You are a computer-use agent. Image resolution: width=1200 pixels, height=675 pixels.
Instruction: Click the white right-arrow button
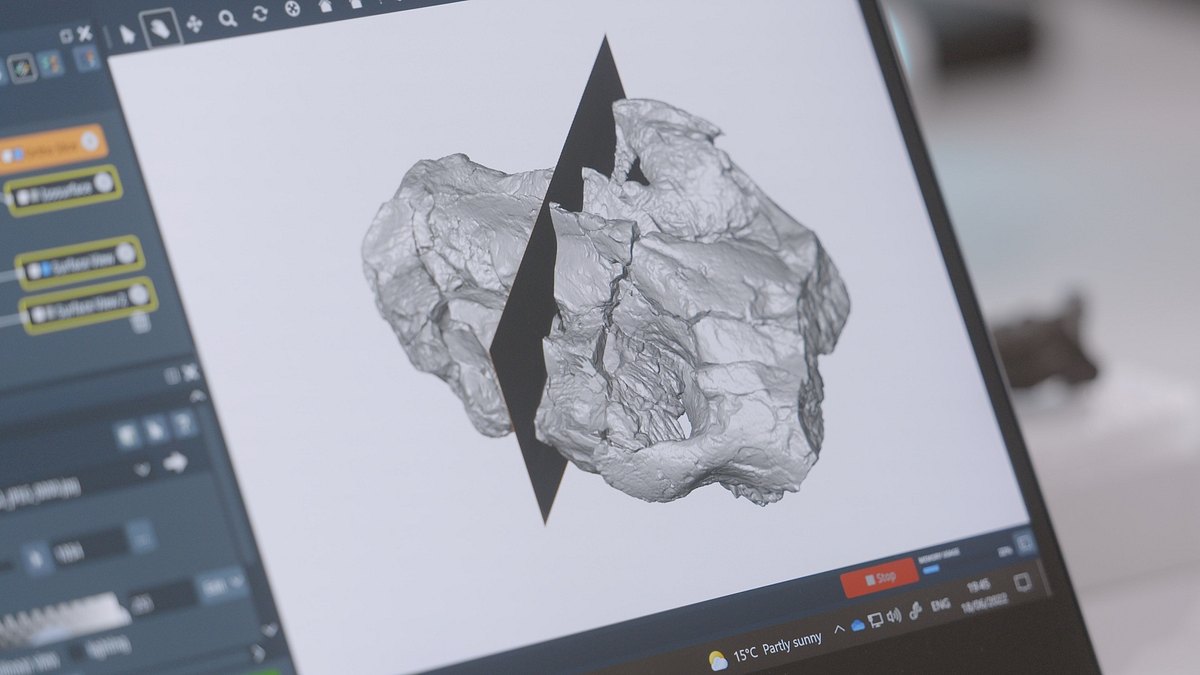(177, 463)
